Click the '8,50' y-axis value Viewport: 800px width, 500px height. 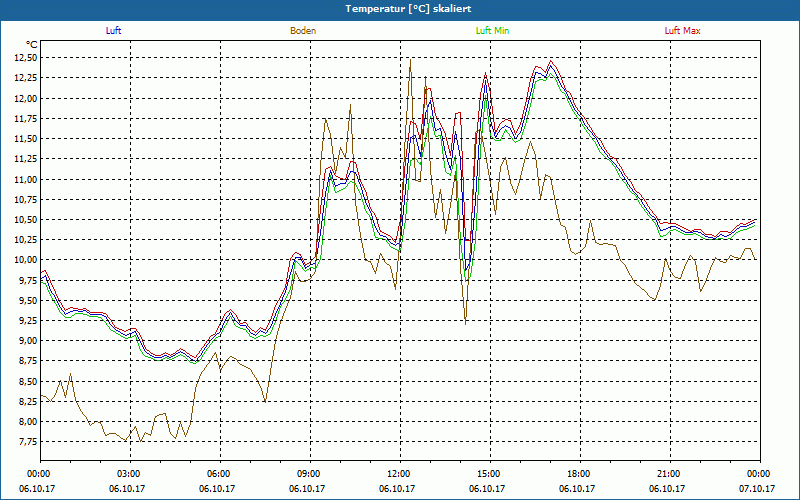28,382
